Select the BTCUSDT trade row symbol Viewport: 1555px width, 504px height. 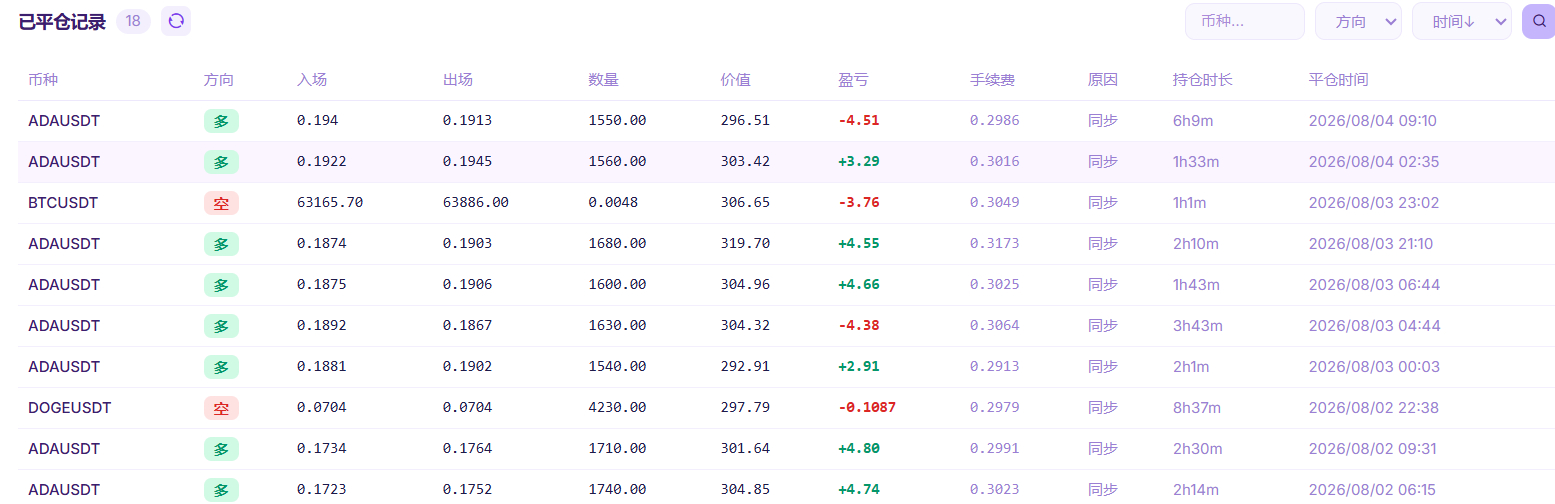63,203
